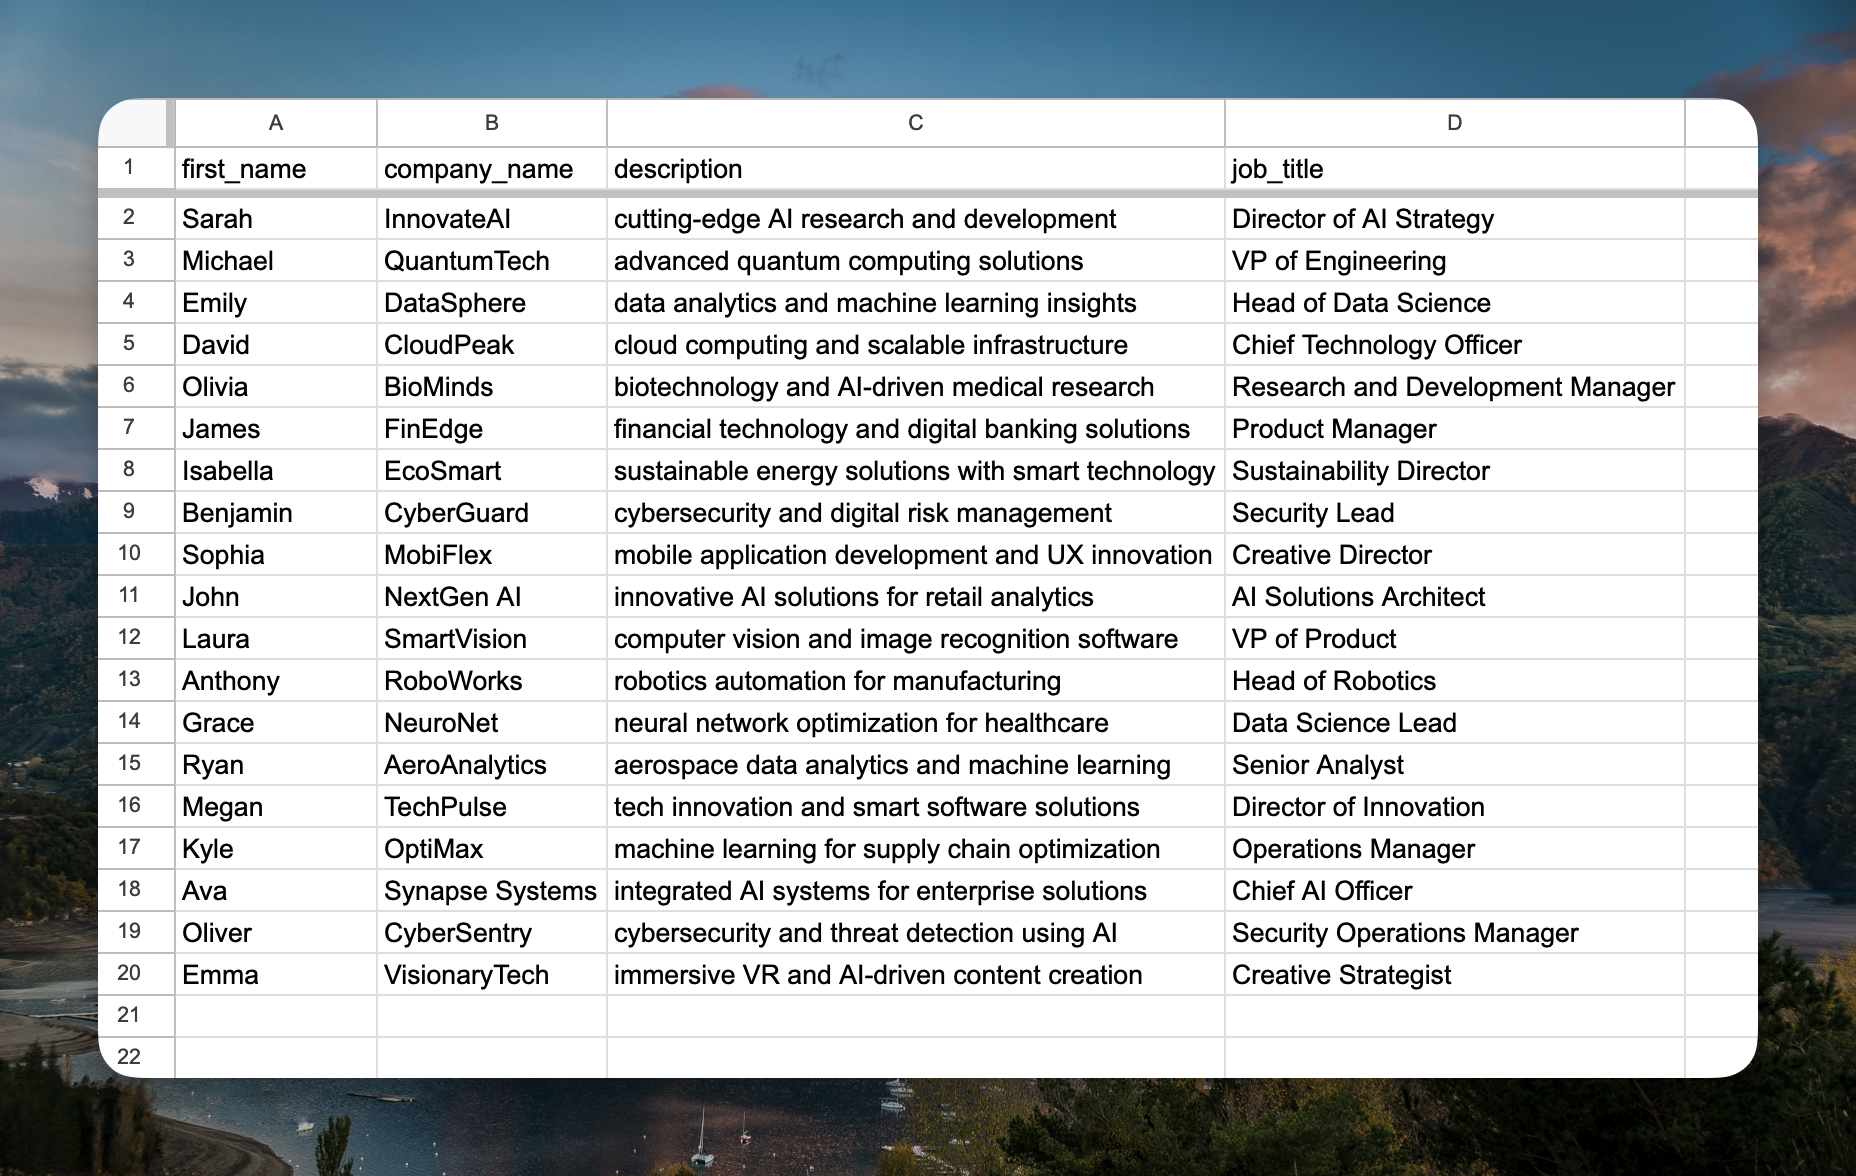The height and width of the screenshot is (1176, 1856).
Task: Click the EcoSmart company cell
Action: tap(492, 470)
